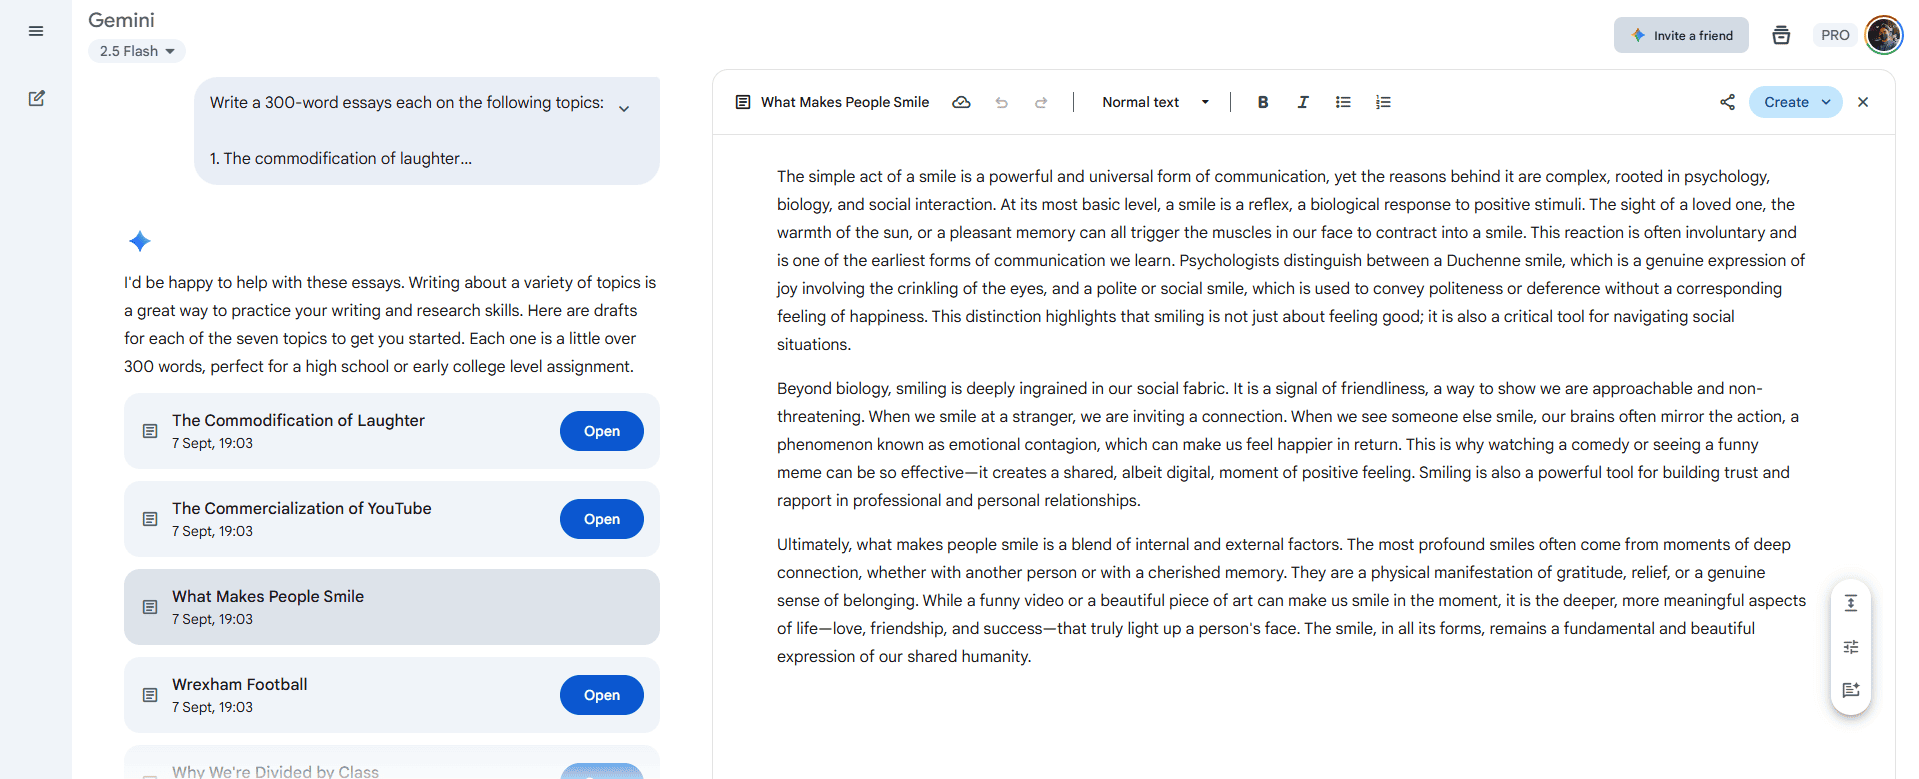Viewport: 1919px width, 779px height.
Task: Insert a bulleted list
Action: point(1343,102)
